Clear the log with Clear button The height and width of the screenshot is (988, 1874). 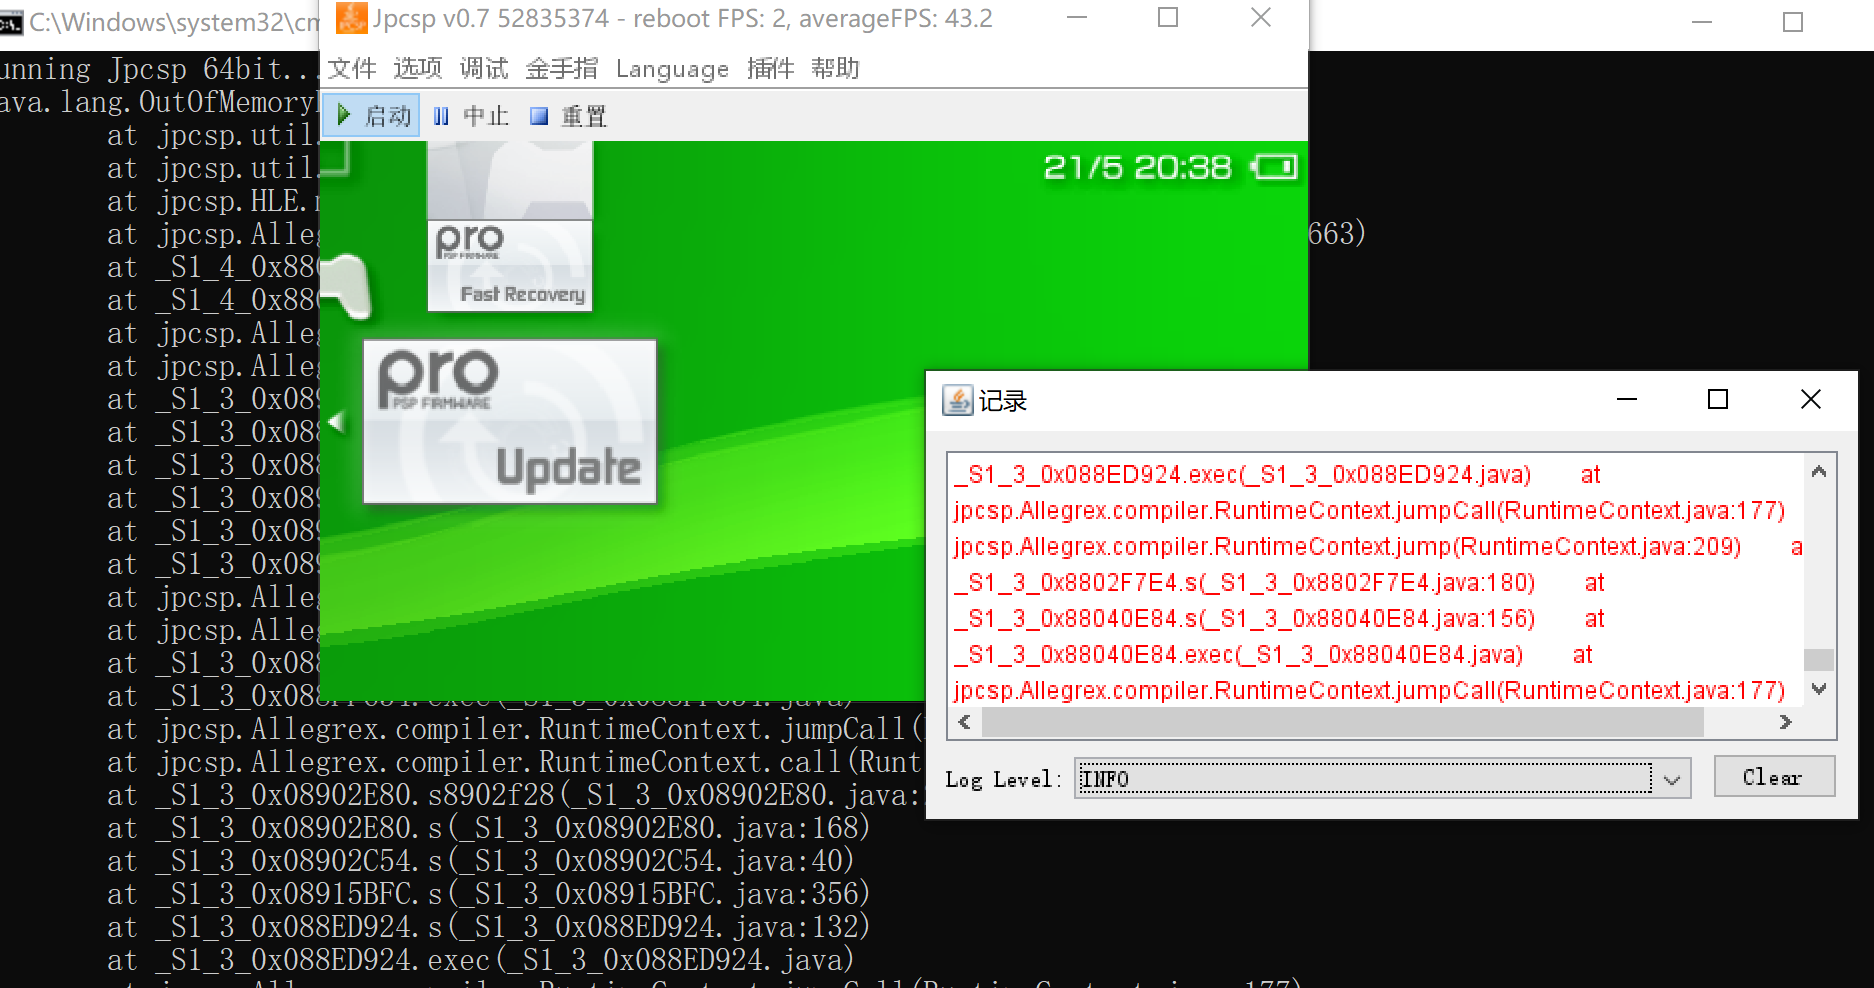[x=1773, y=777]
